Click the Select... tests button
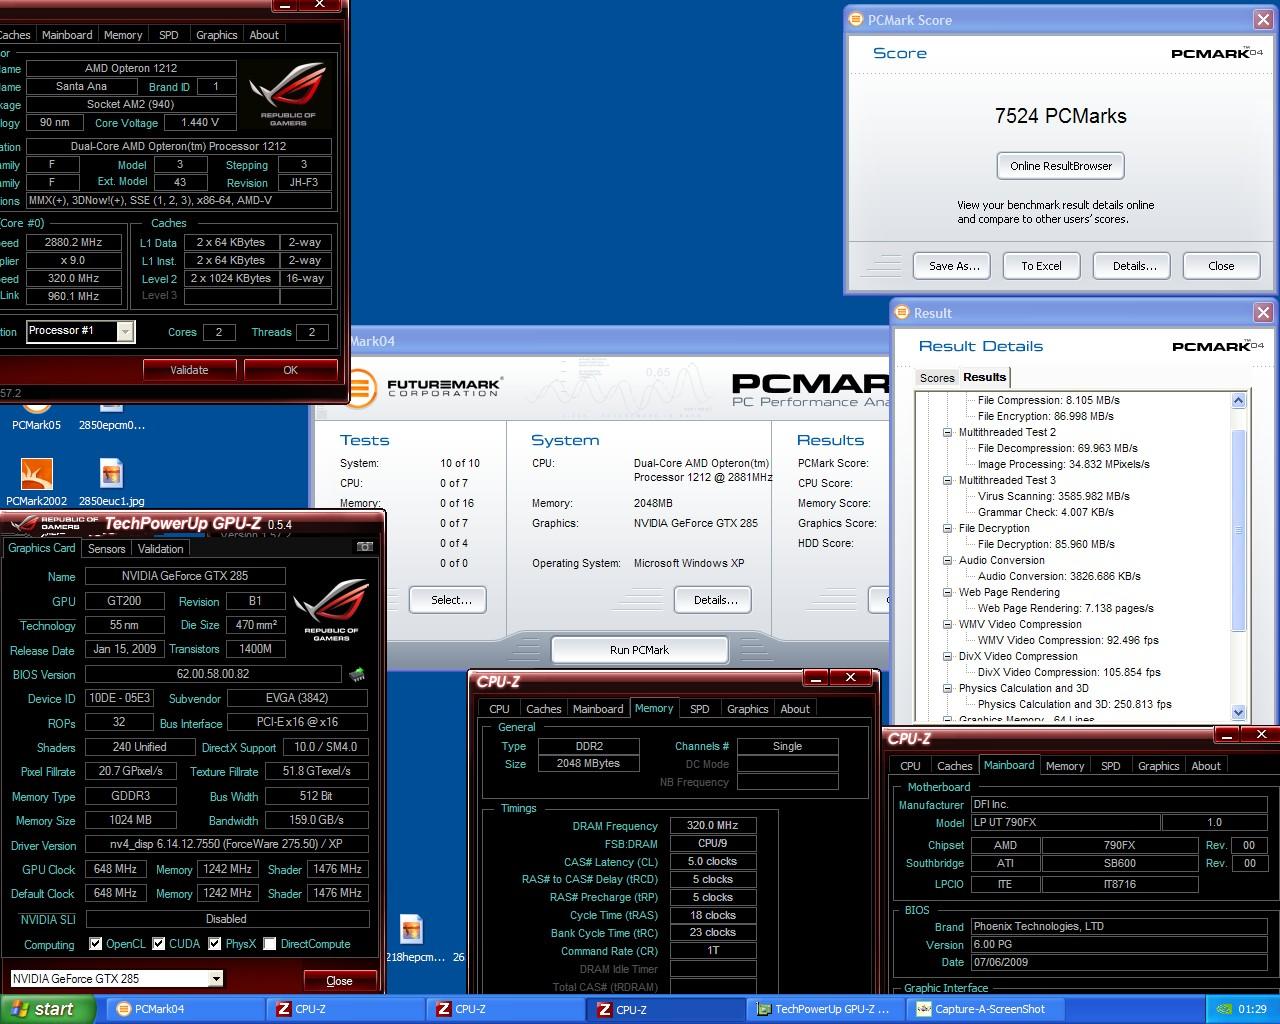The width and height of the screenshot is (1280, 1024). [447, 600]
